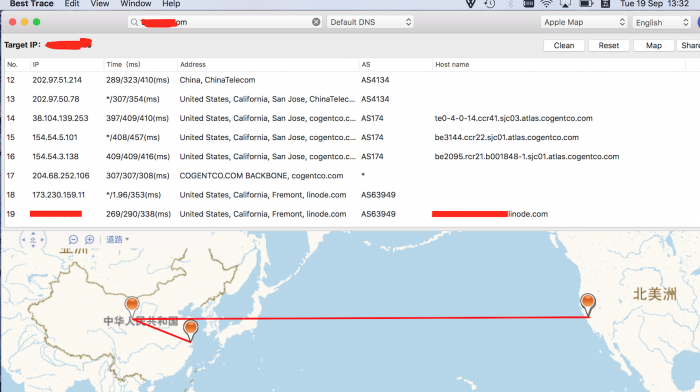Click the menu bar clock Tue 19 Sep
Image resolution: width=700 pixels, height=392 pixels.
pos(654,4)
